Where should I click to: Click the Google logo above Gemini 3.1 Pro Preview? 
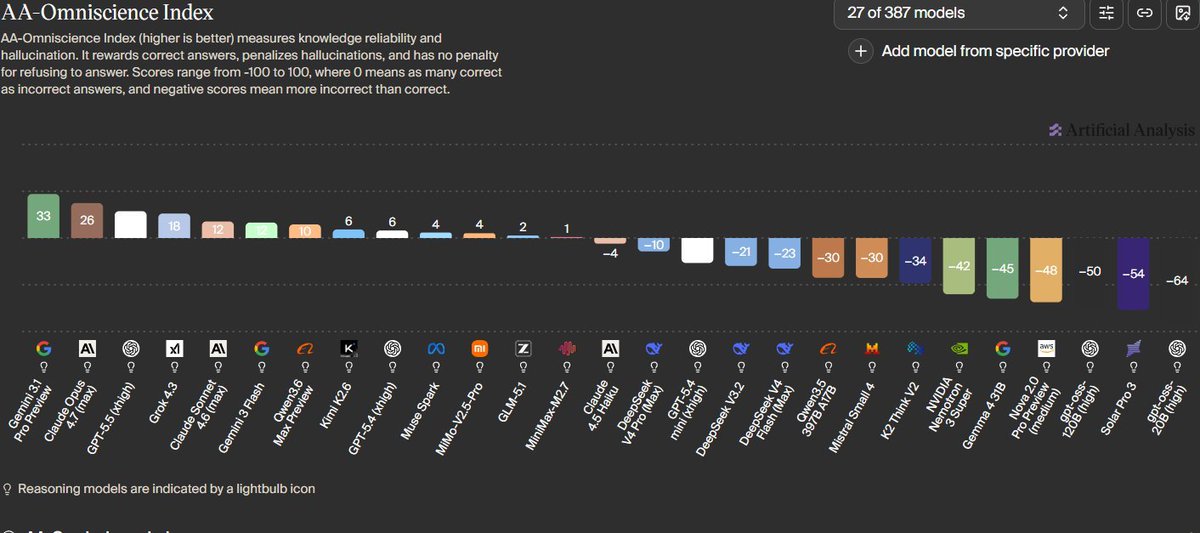pos(43,349)
